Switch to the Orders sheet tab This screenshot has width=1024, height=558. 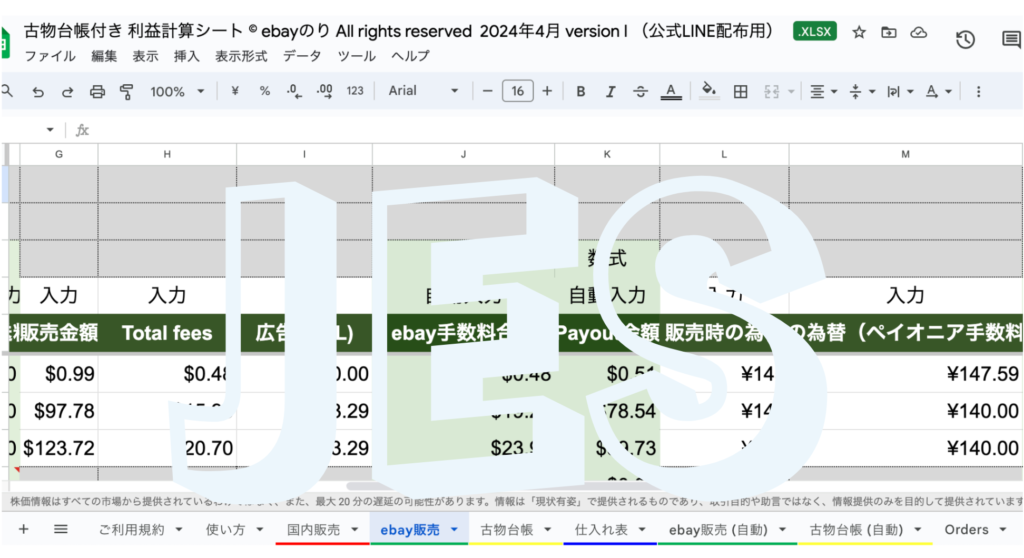(966, 530)
